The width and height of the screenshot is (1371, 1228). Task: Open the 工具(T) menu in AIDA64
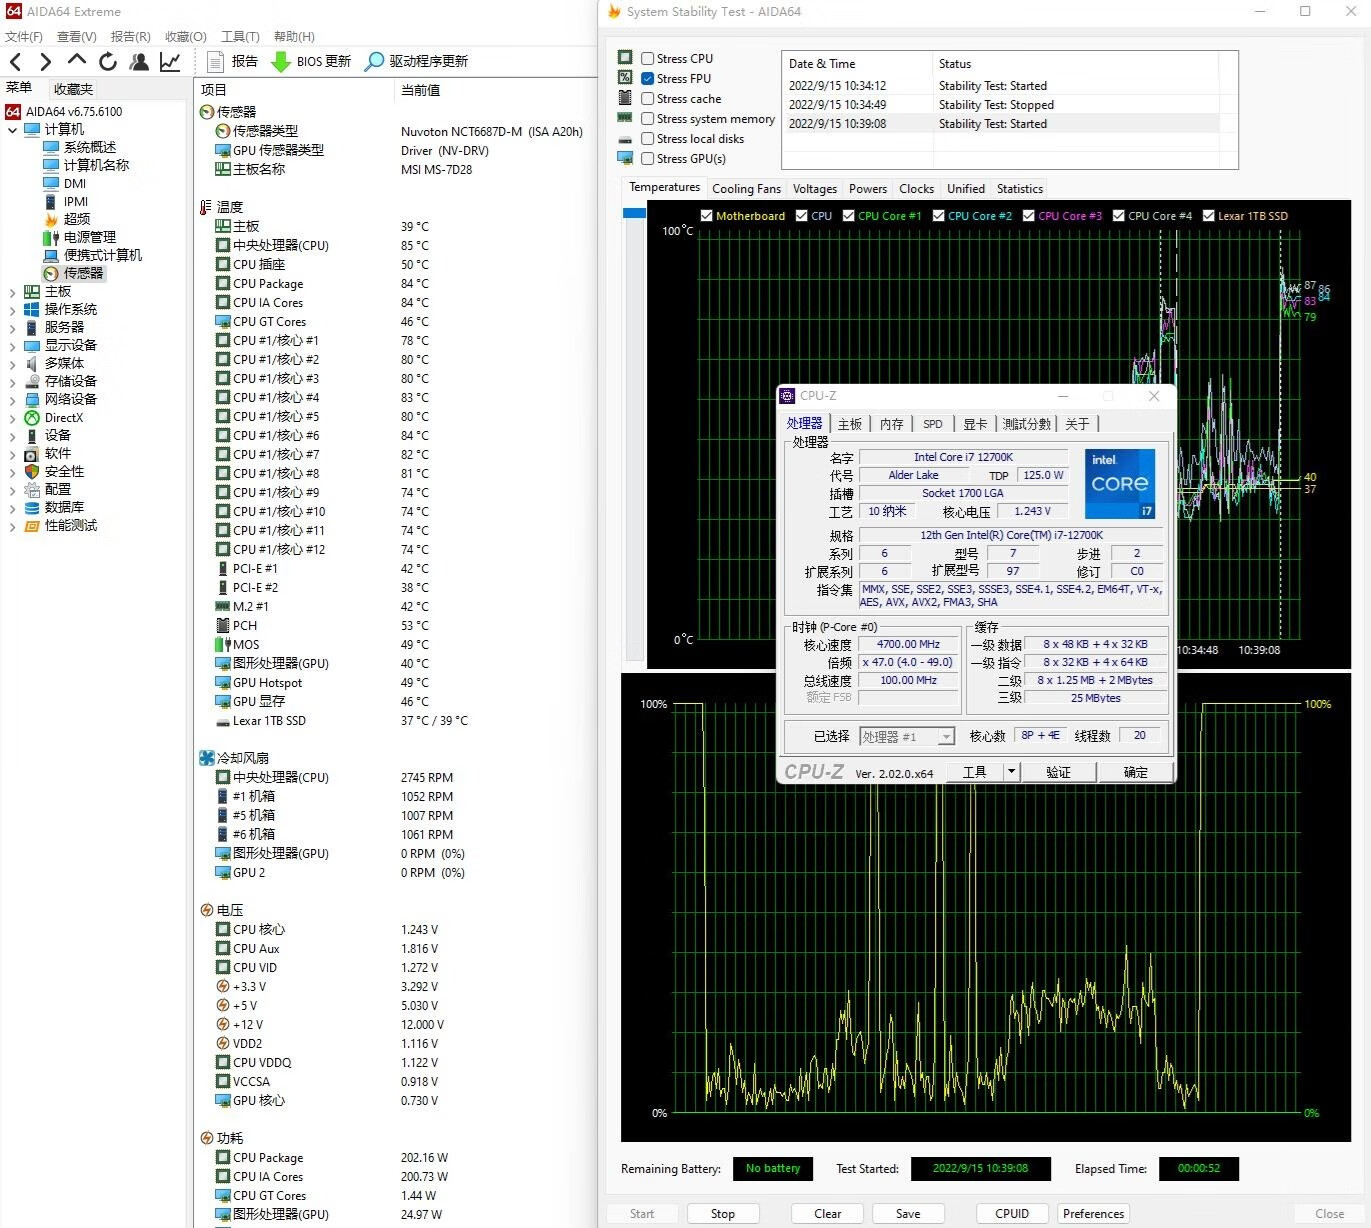point(240,36)
